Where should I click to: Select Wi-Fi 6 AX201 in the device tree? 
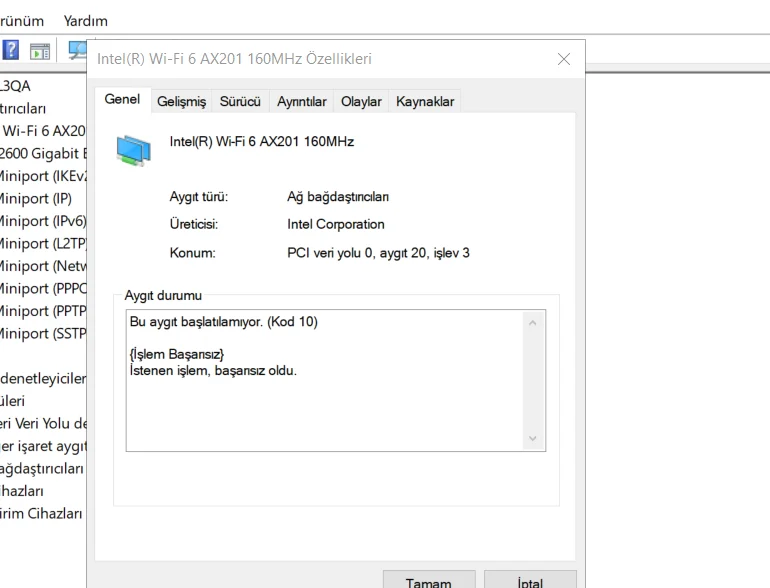43,131
